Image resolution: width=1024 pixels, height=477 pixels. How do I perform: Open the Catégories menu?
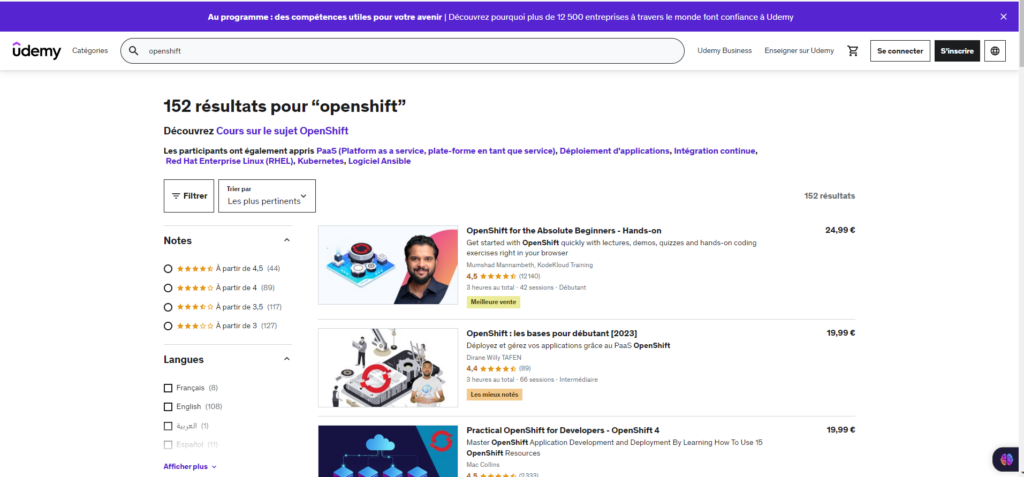pos(90,50)
